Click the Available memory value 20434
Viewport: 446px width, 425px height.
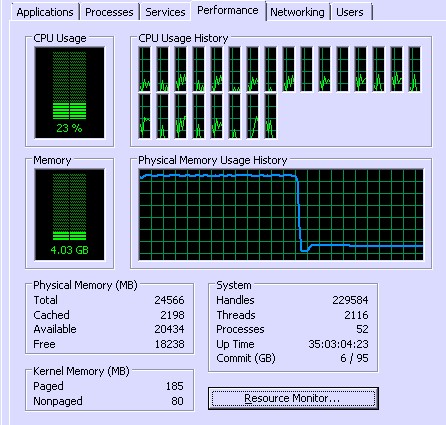(169, 329)
